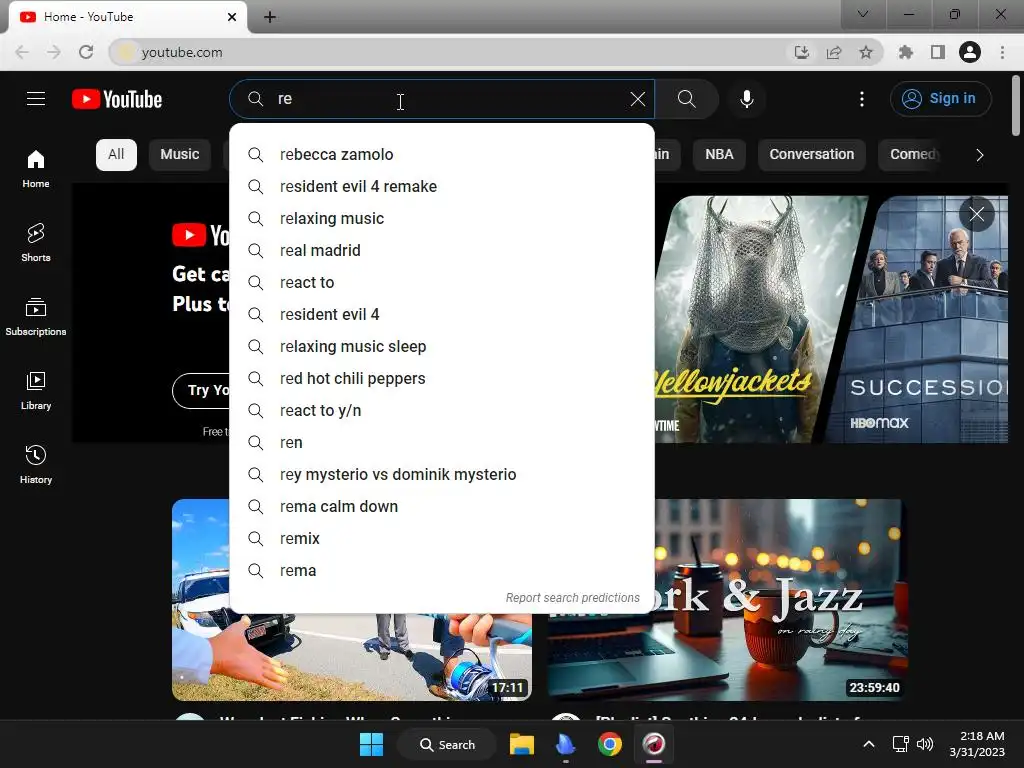This screenshot has width=1024, height=768.
Task: Click in the search input field
Action: click(x=444, y=99)
